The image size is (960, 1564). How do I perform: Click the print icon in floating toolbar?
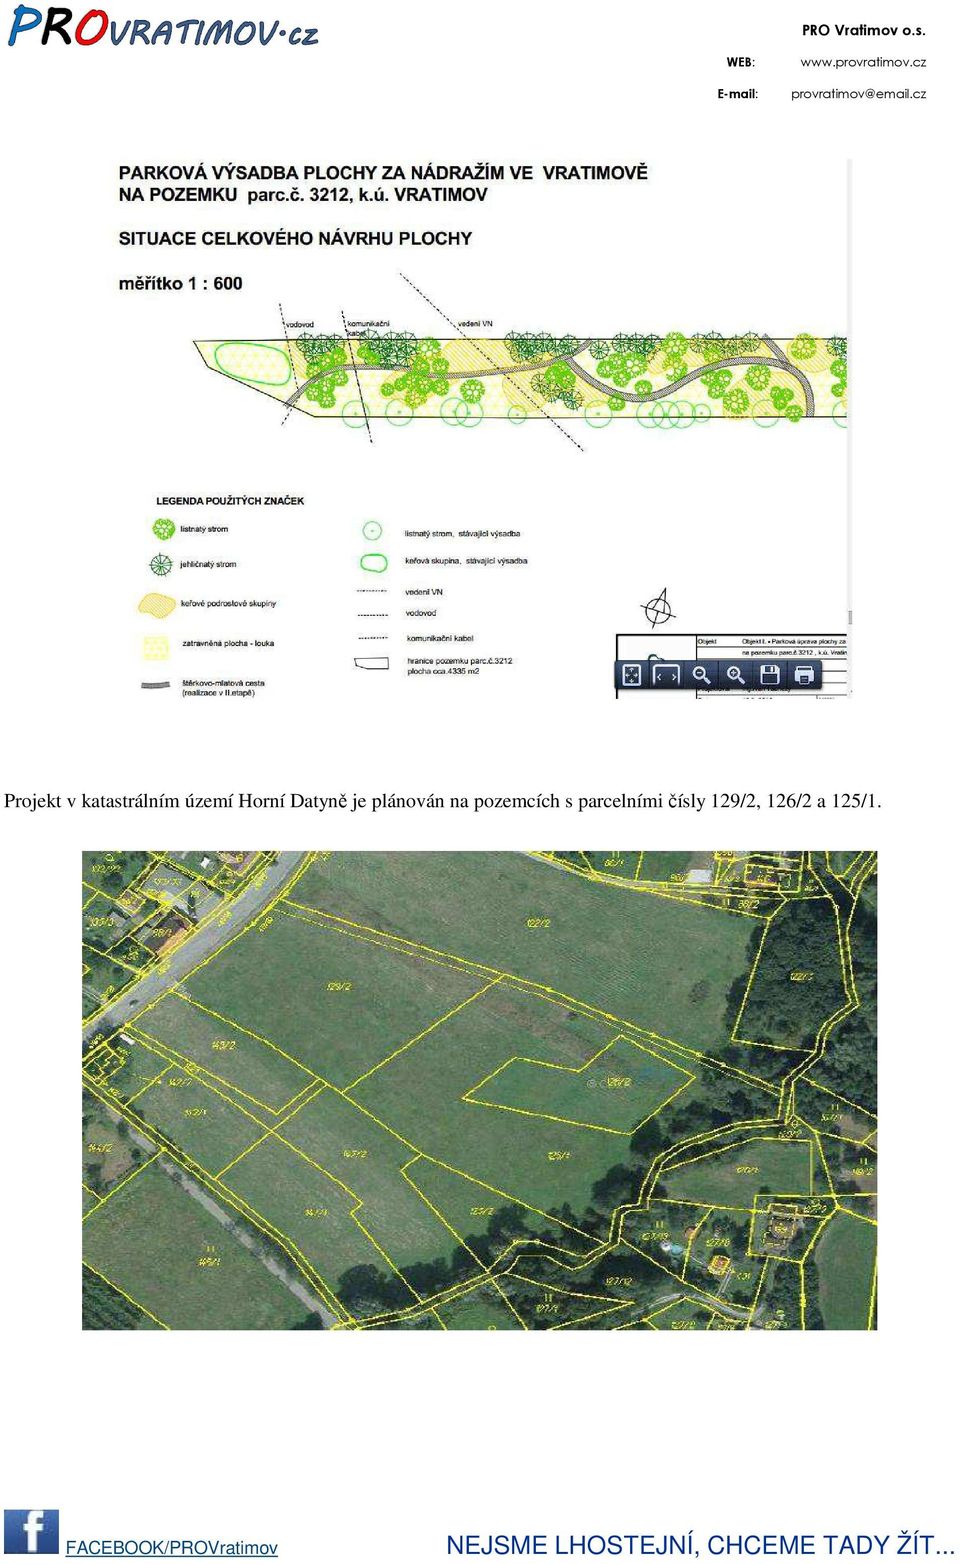(804, 675)
